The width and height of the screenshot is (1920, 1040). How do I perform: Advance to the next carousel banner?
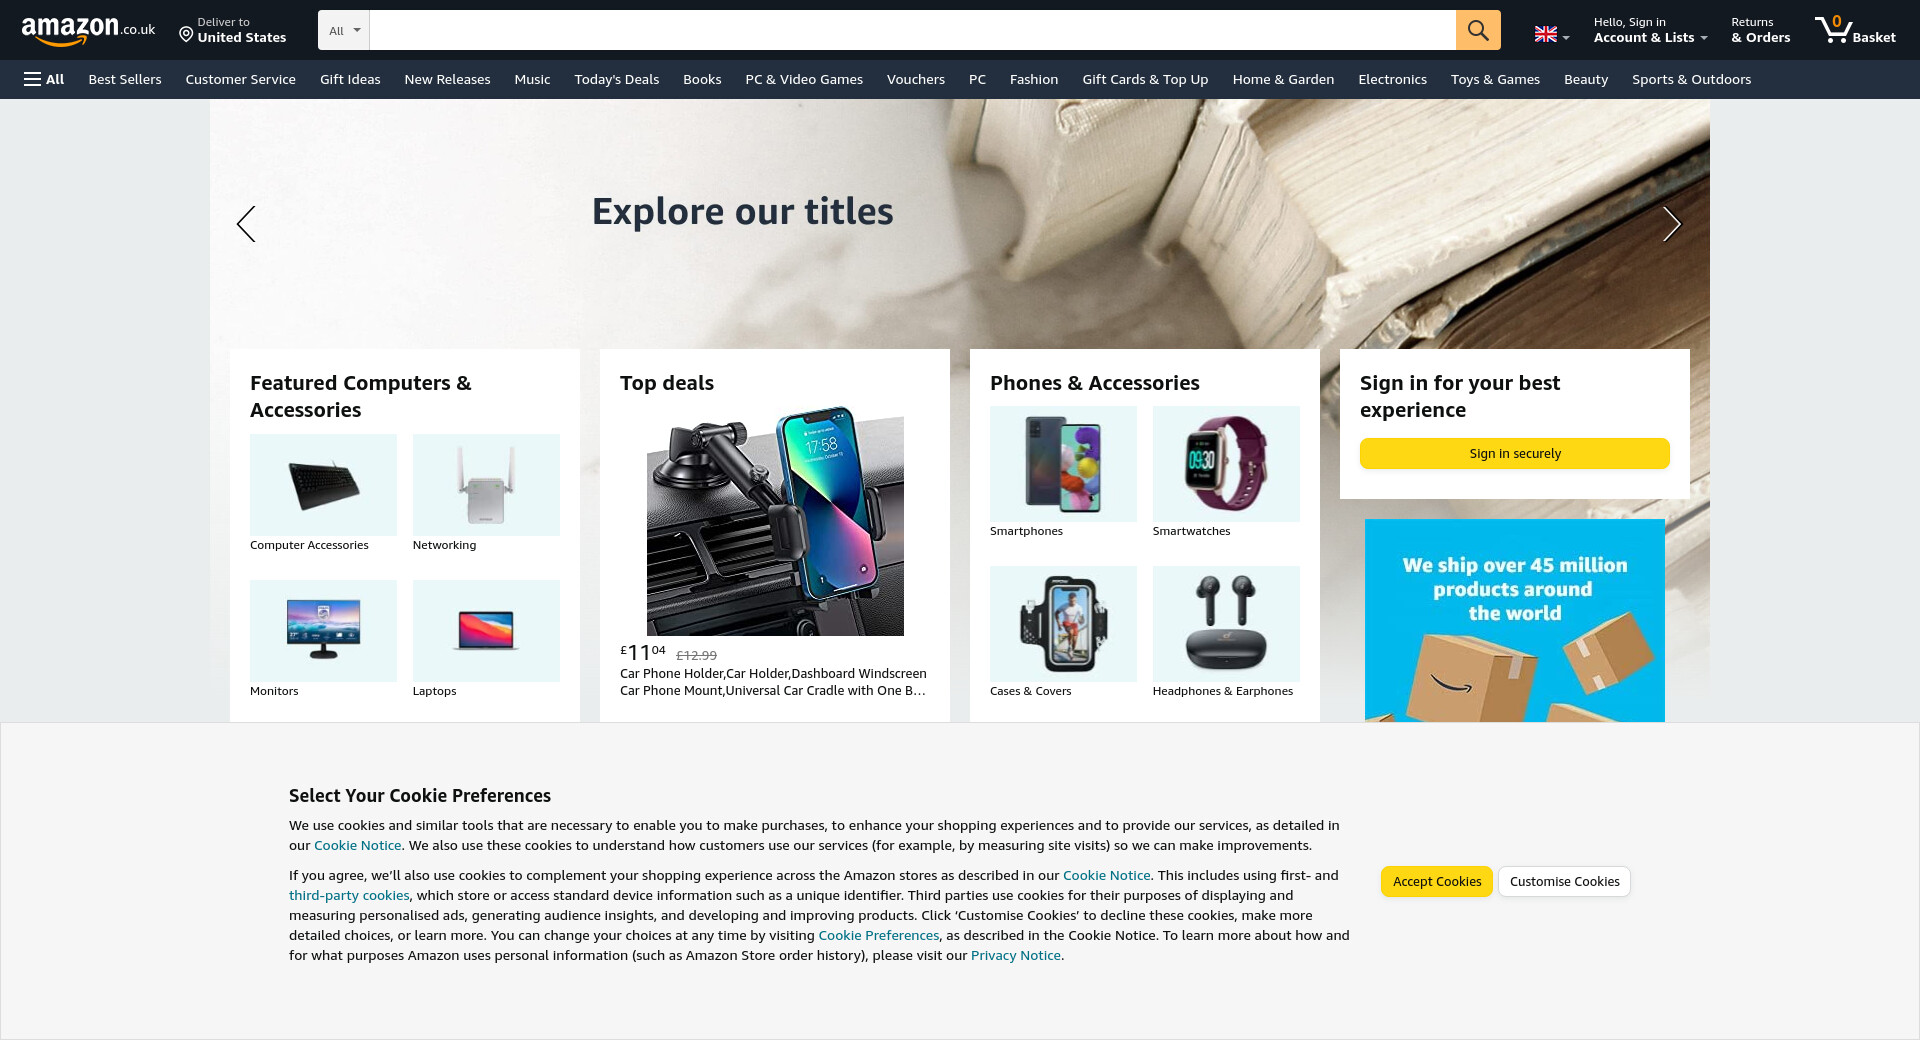(1672, 224)
